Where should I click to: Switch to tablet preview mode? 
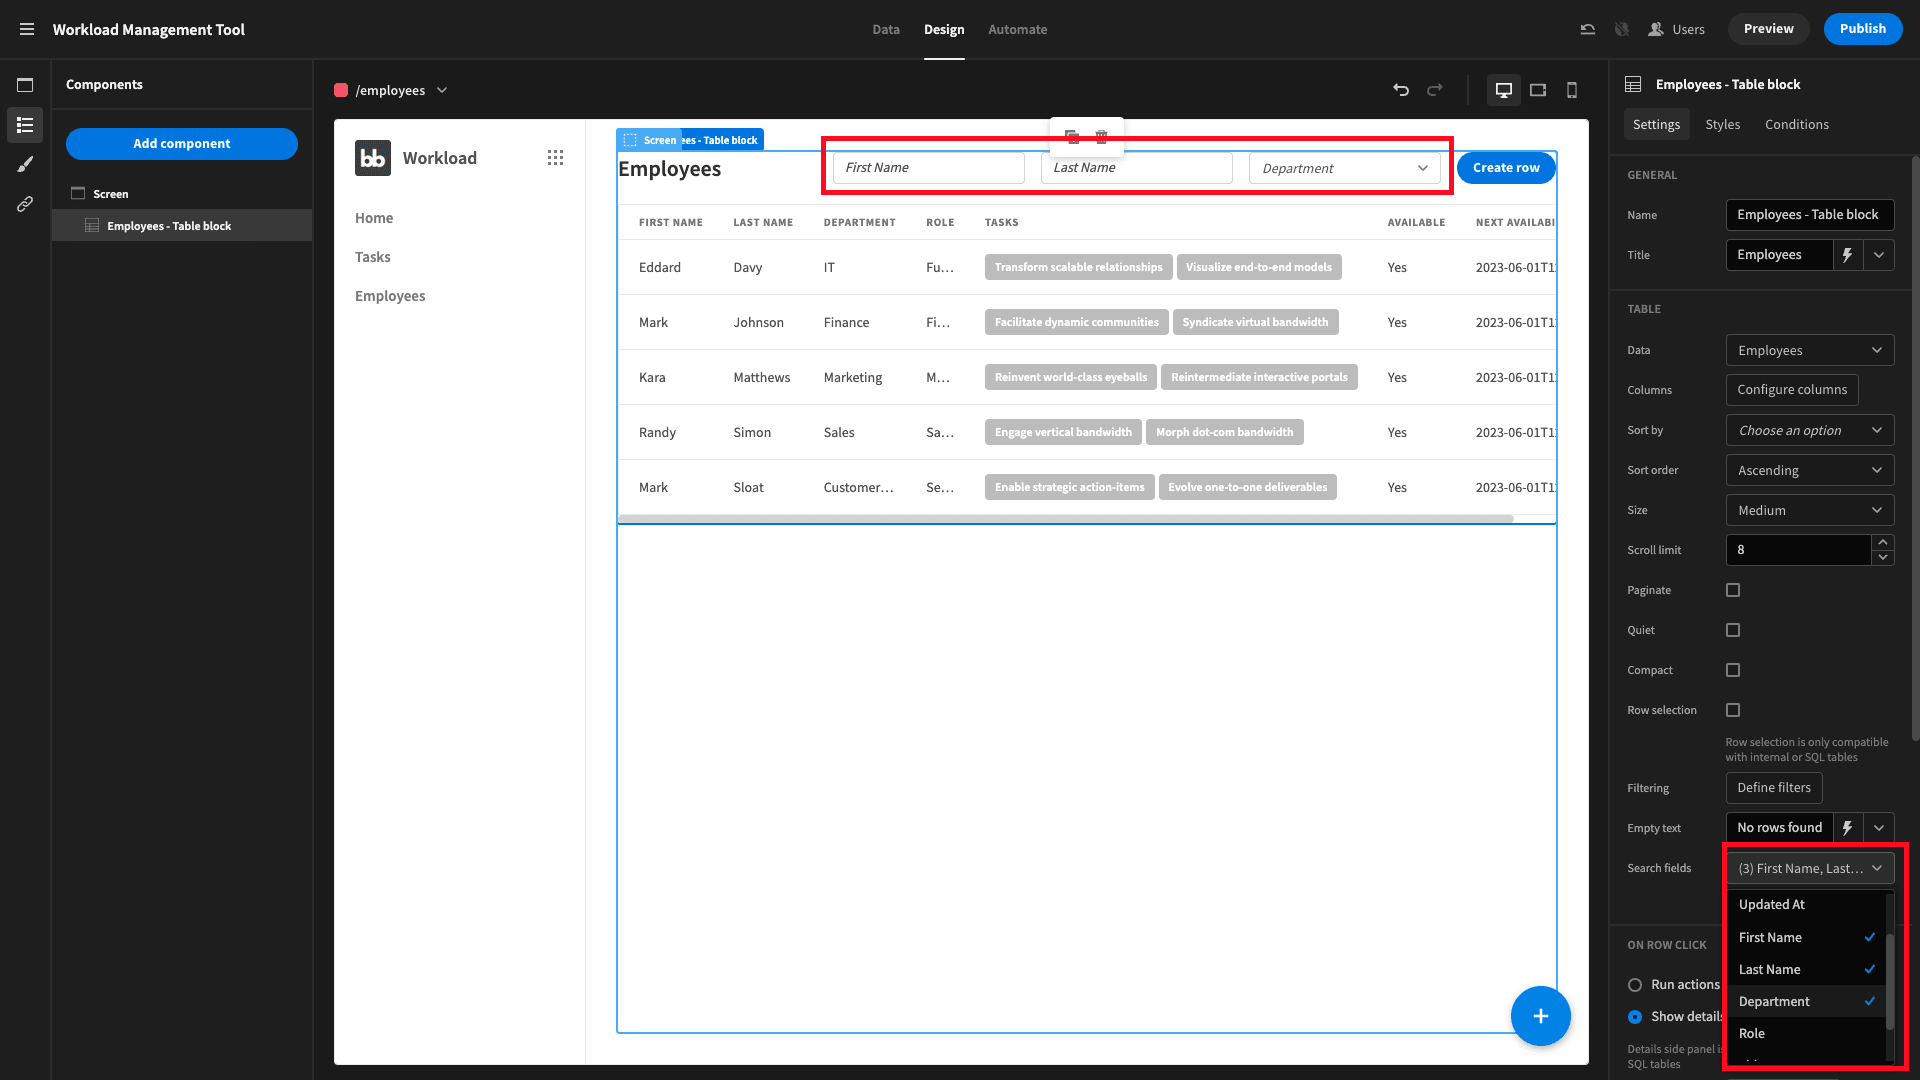point(1538,90)
